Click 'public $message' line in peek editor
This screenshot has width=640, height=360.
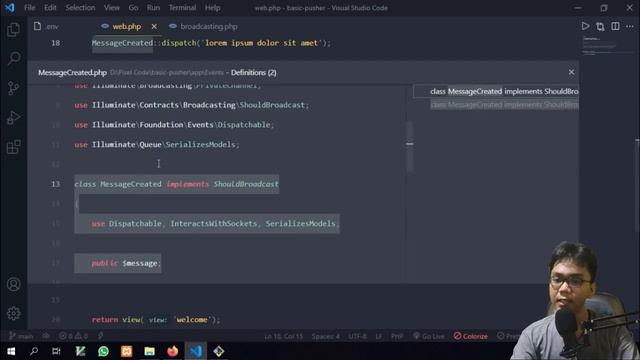click(x=127, y=263)
